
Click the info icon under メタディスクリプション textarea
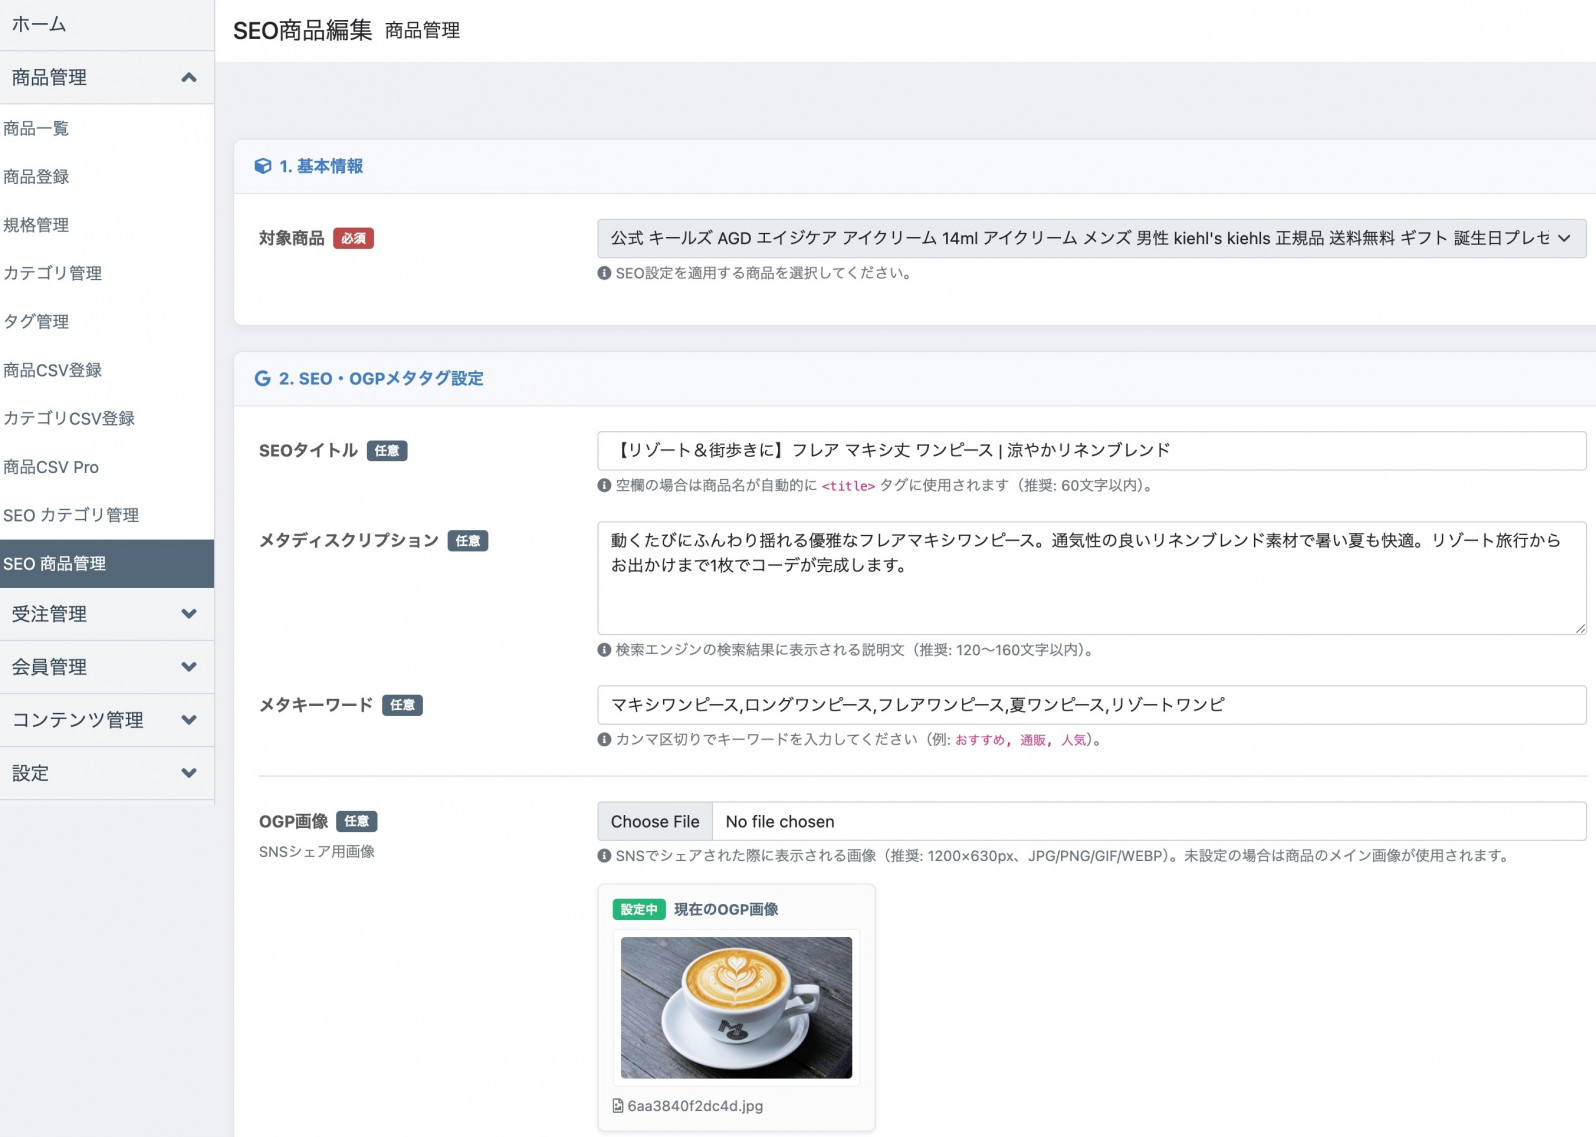(x=604, y=650)
